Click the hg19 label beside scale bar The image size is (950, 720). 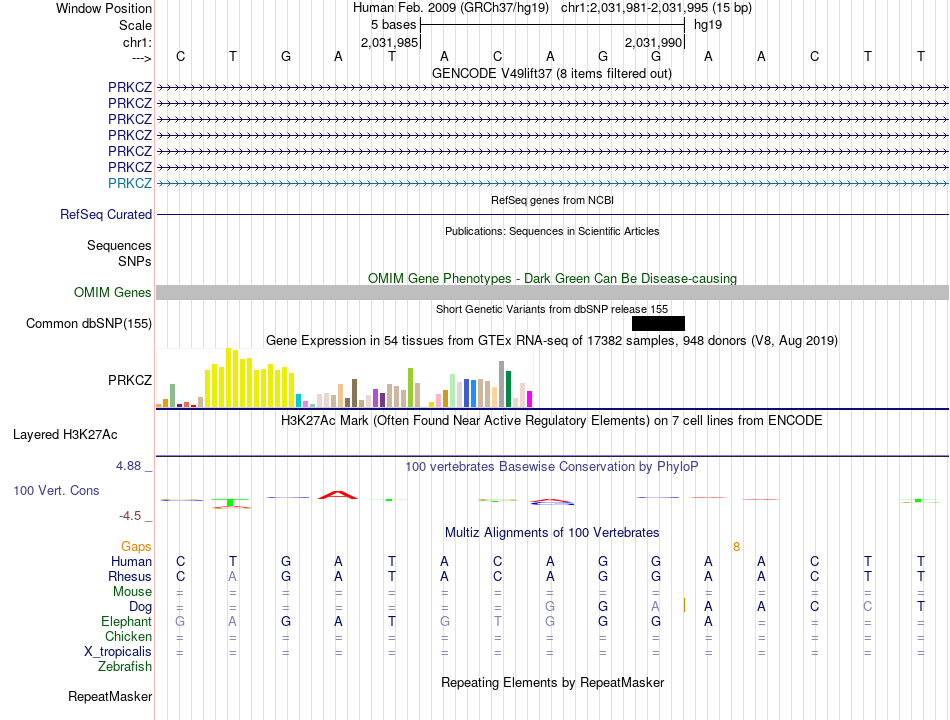[x=708, y=25]
